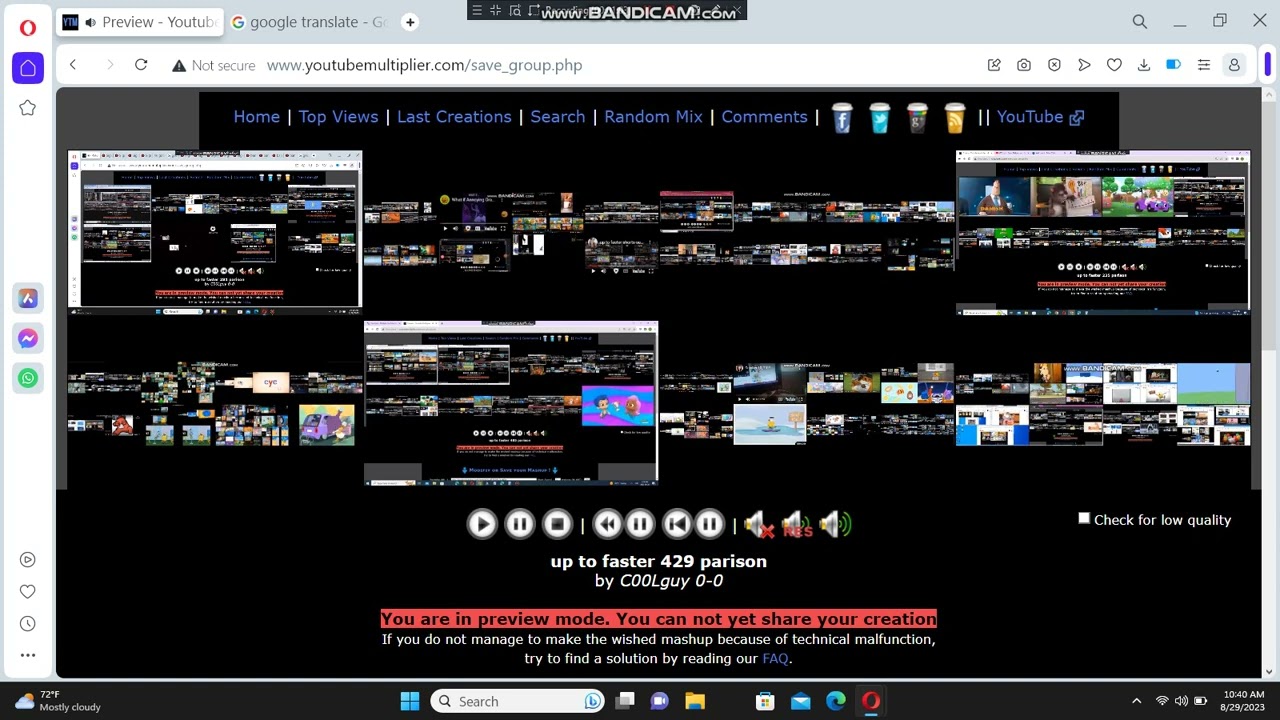
Task: Open Opera Easy Setup sliders icon
Action: [x=1204, y=65]
